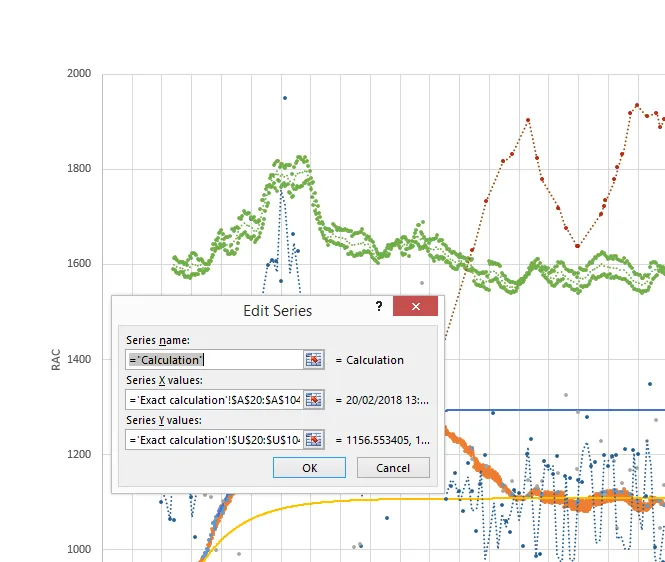Click the '= 20/02/2018 13:...' preview text
665x562 pixels.
[x=382, y=400]
